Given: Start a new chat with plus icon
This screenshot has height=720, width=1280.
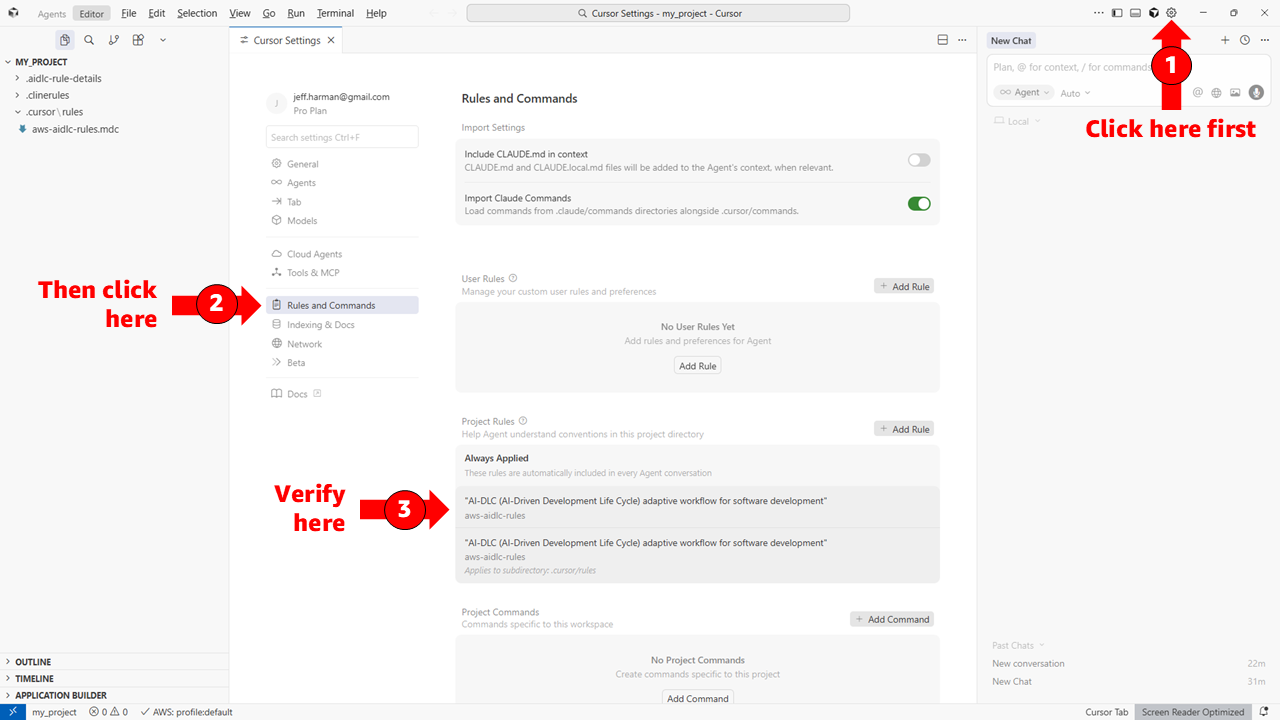Looking at the screenshot, I should tap(1225, 40).
